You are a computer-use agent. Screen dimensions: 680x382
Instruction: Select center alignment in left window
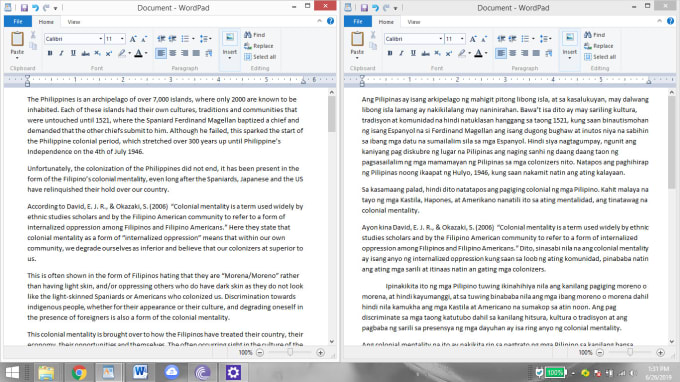tap(173, 53)
